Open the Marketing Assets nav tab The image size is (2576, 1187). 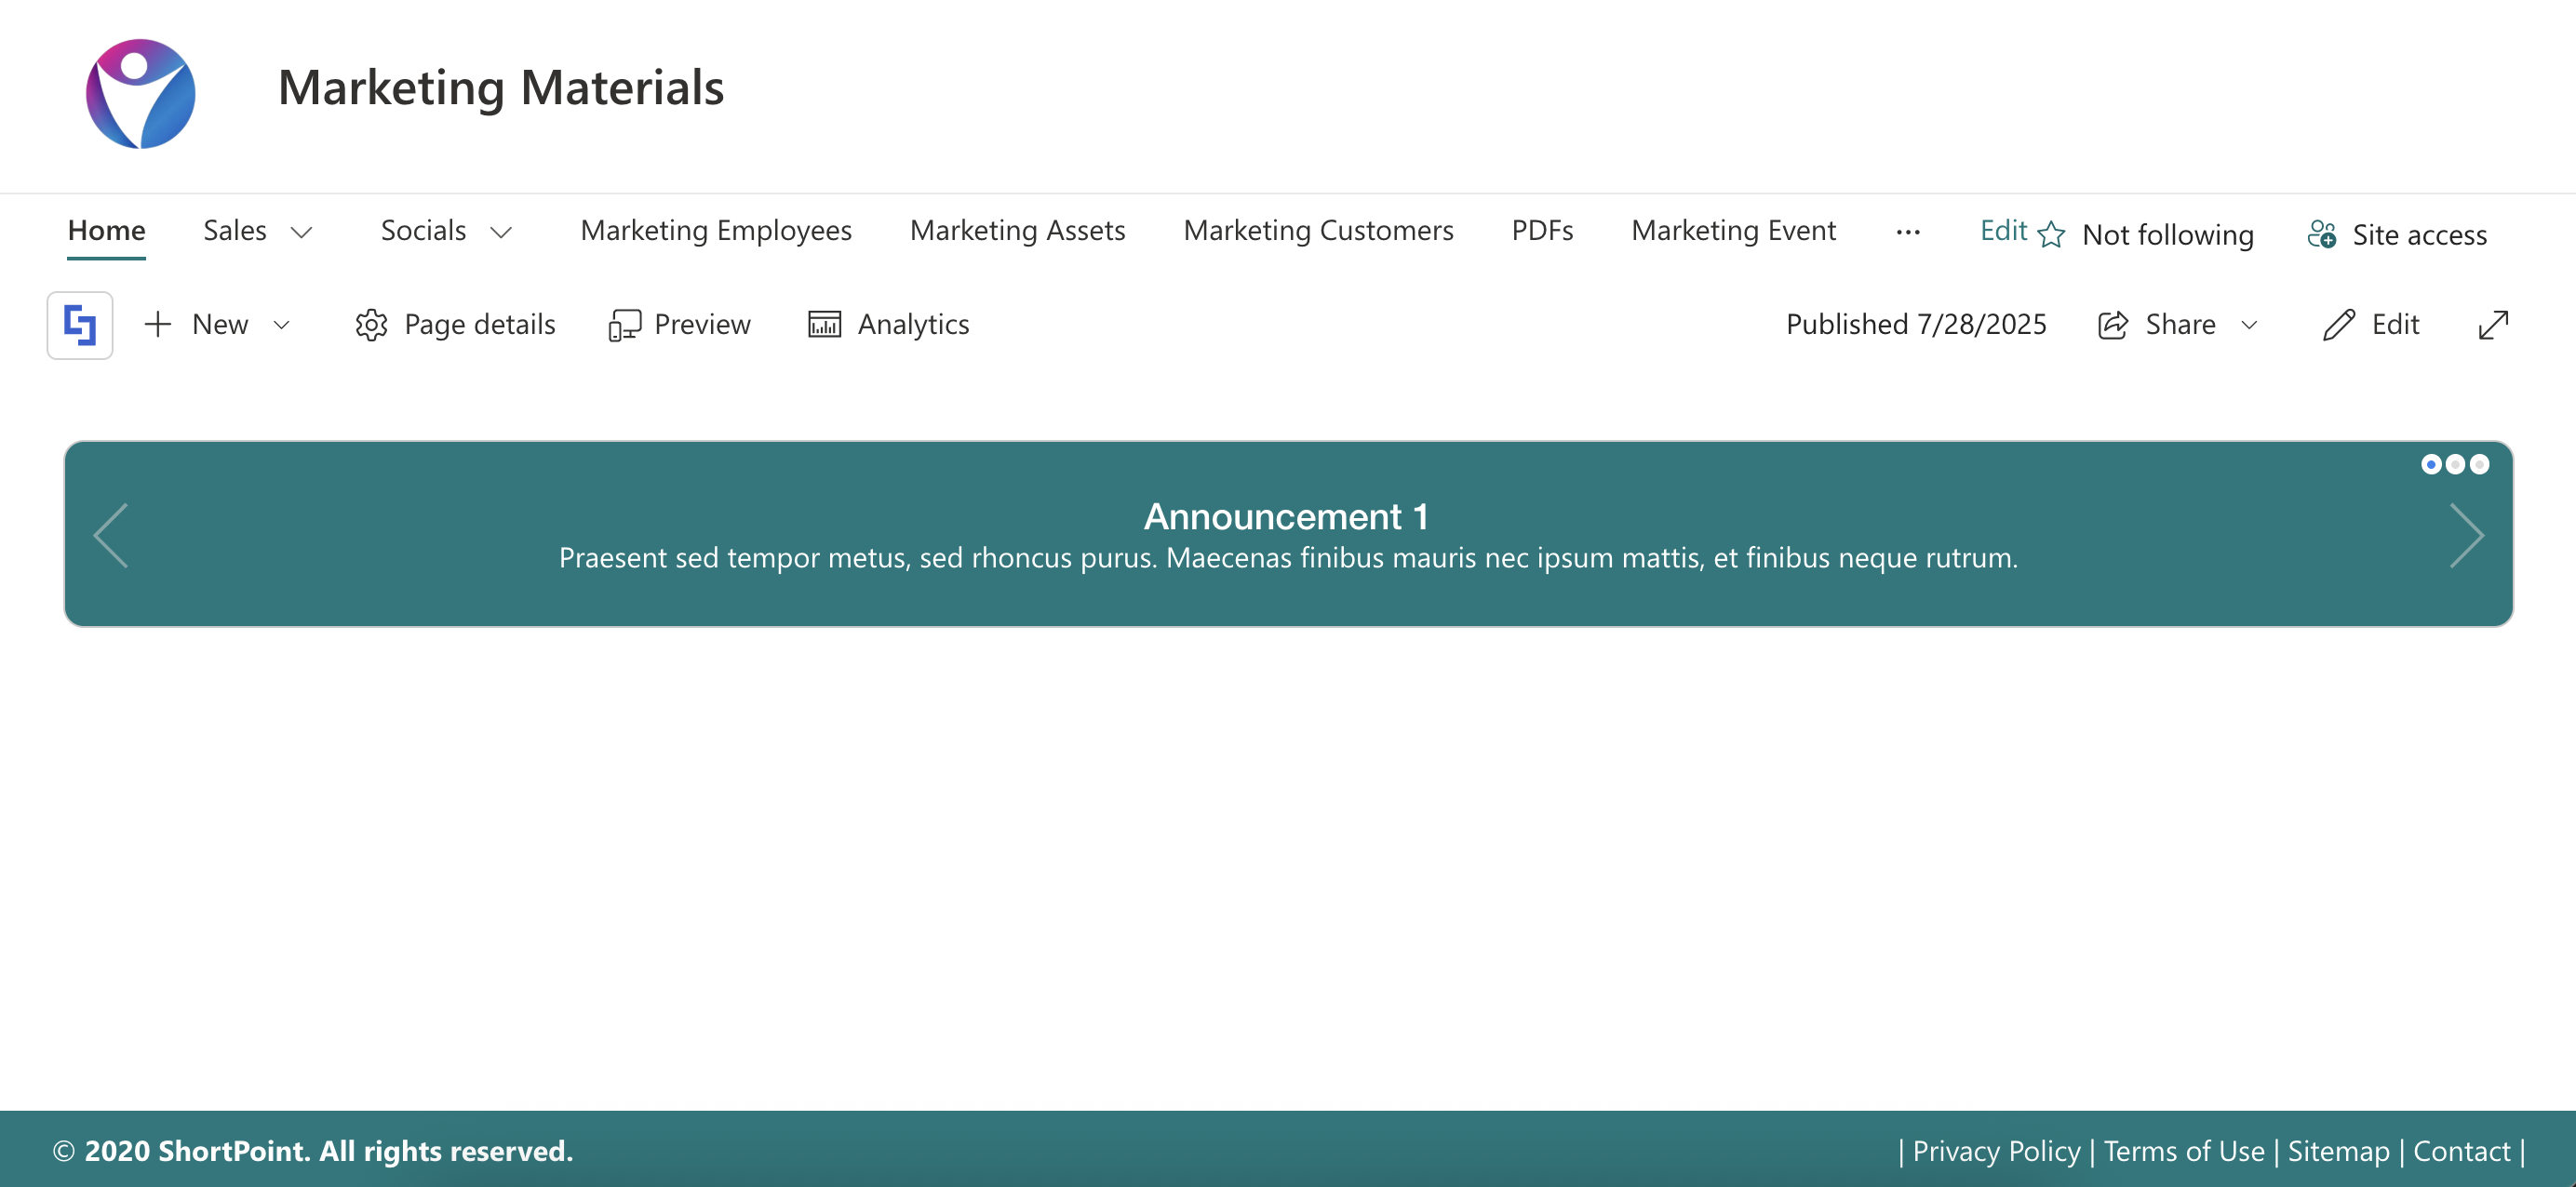[1017, 231]
